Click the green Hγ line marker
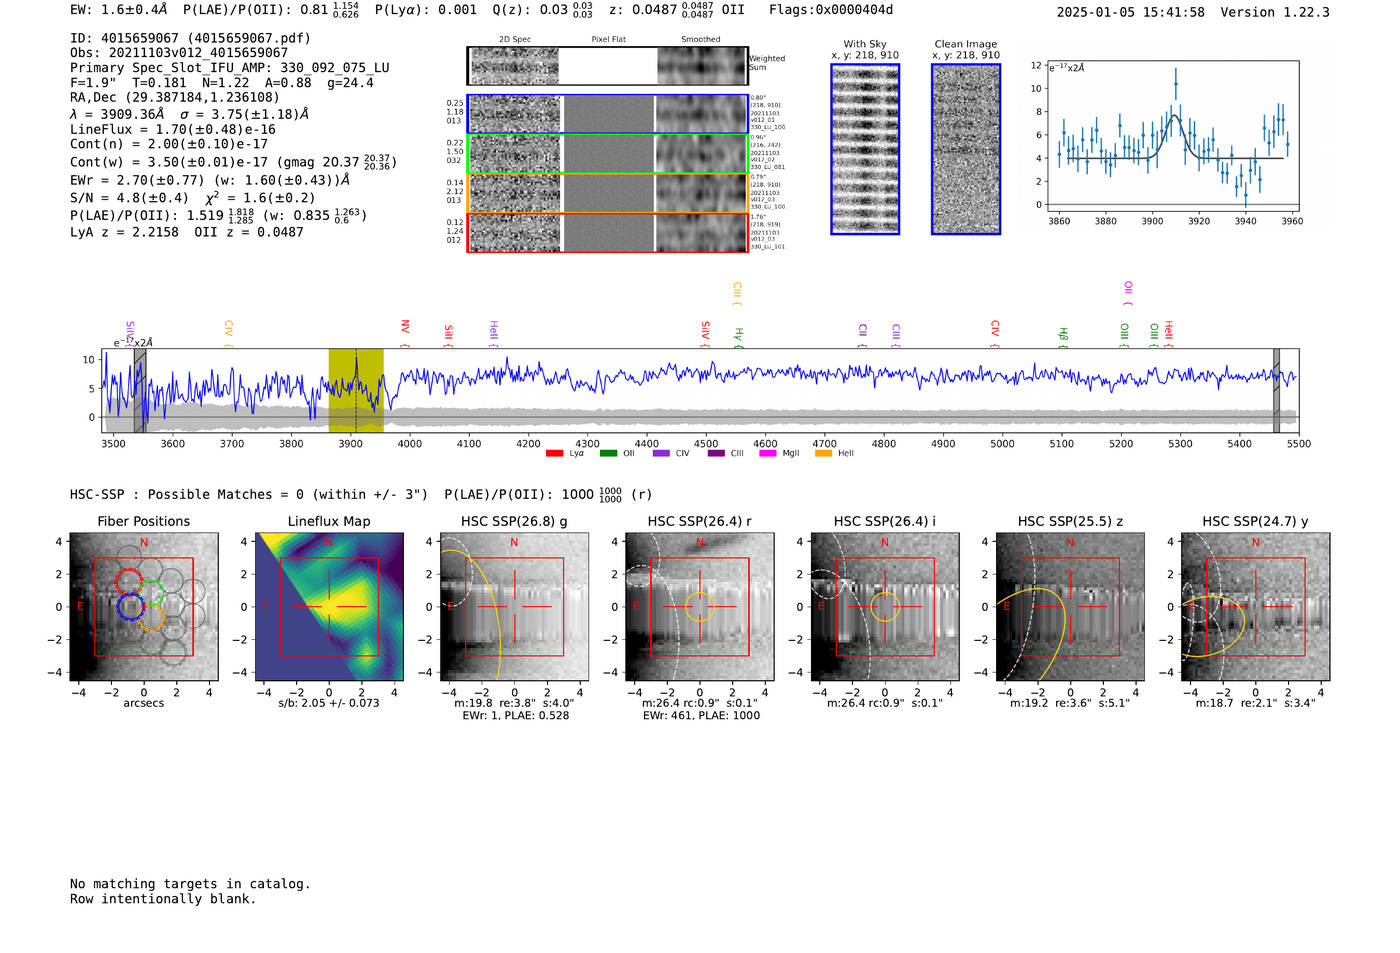Image resolution: width=1400 pixels, height=953 pixels. coord(739,338)
